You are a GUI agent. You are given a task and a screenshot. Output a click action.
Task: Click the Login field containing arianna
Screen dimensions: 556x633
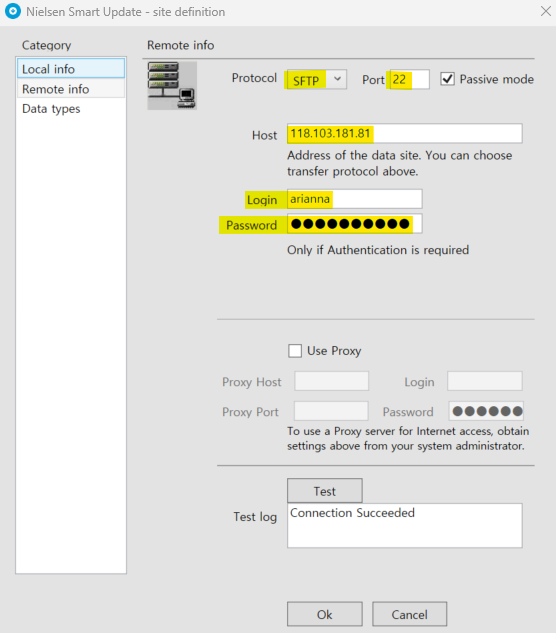click(x=355, y=199)
